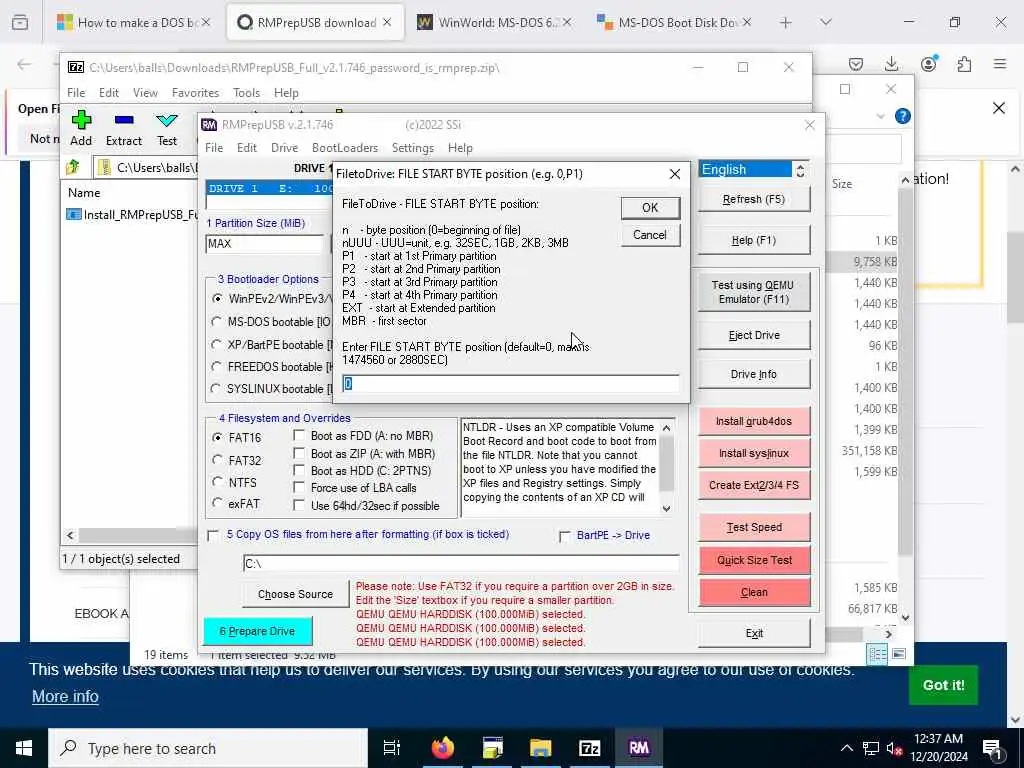Viewport: 1024px width, 768px height.
Task: Click the Partition Size MAX field
Action: [x=264, y=244]
